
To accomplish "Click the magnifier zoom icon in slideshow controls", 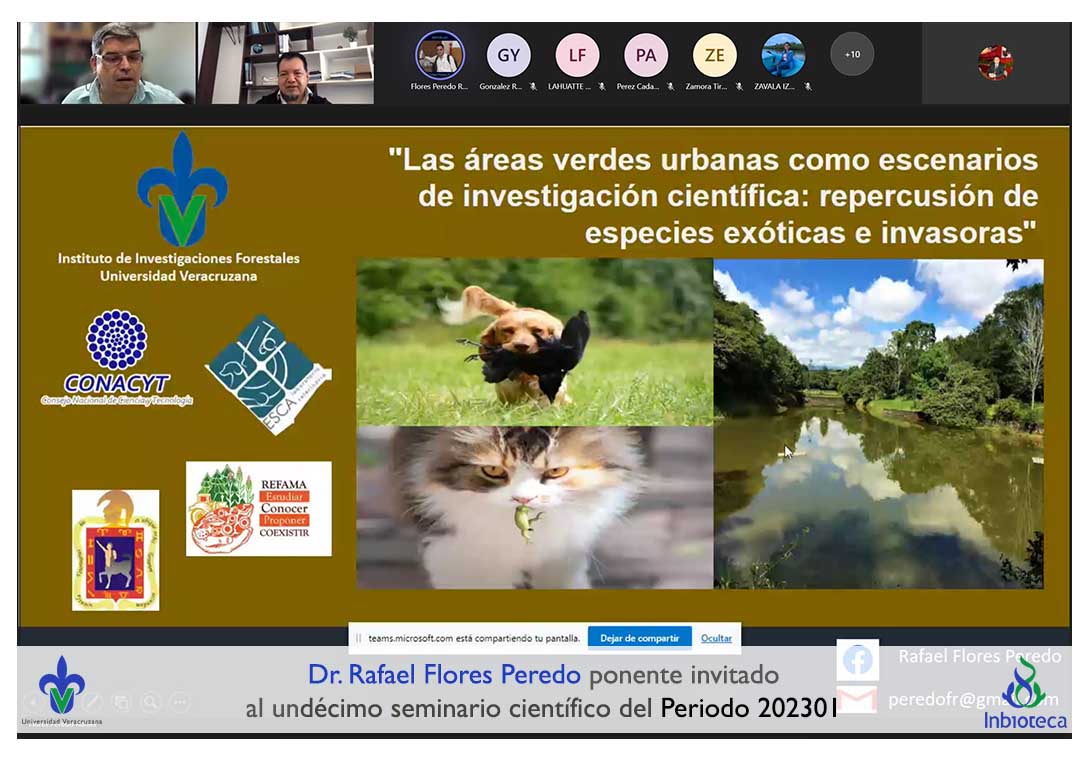I will click(150, 702).
